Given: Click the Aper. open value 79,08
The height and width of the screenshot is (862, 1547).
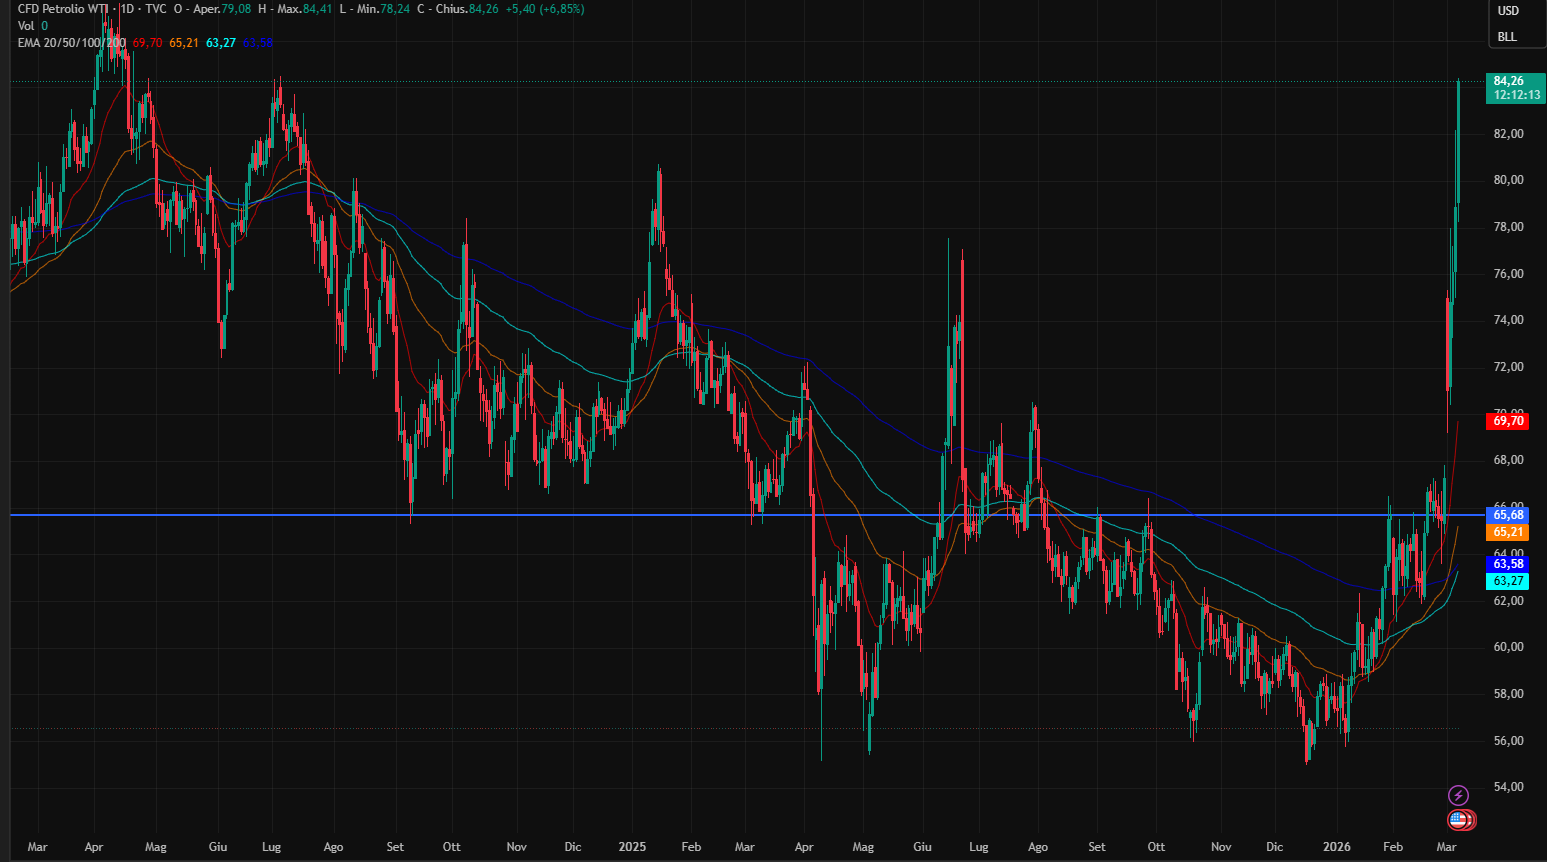Looking at the screenshot, I should 236,9.
